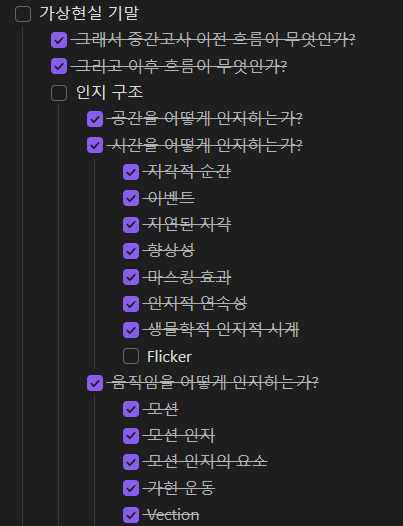Check the 인지 구조 checkbox

pos(59,93)
